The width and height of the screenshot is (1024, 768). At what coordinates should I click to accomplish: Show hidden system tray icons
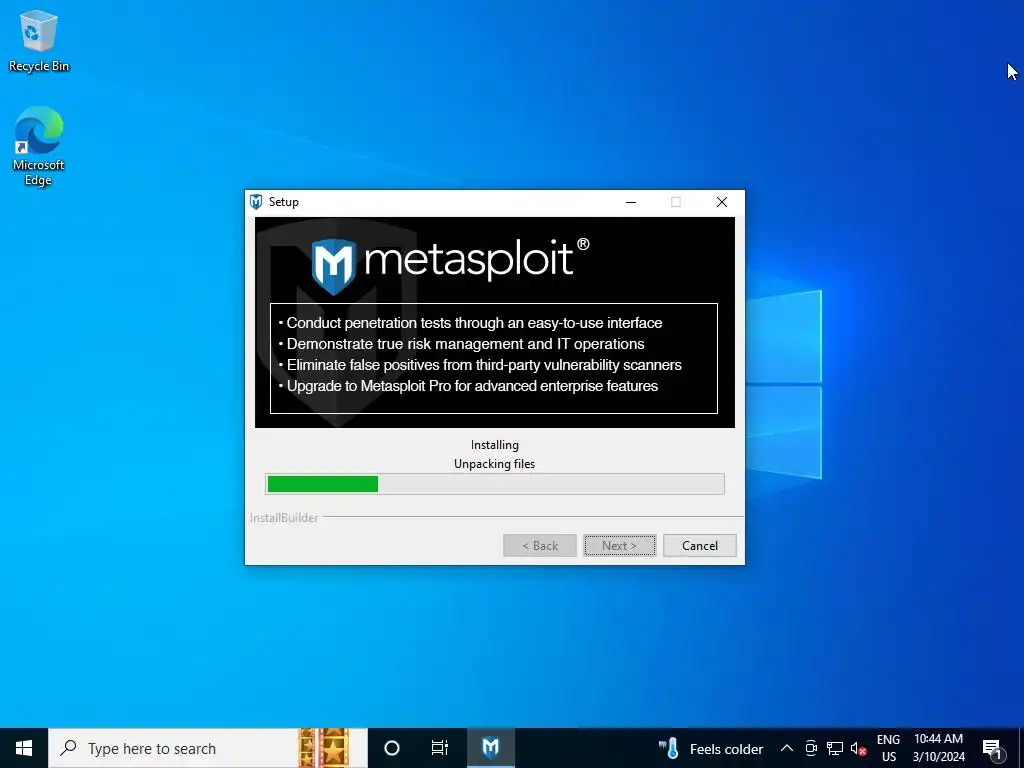click(x=787, y=748)
